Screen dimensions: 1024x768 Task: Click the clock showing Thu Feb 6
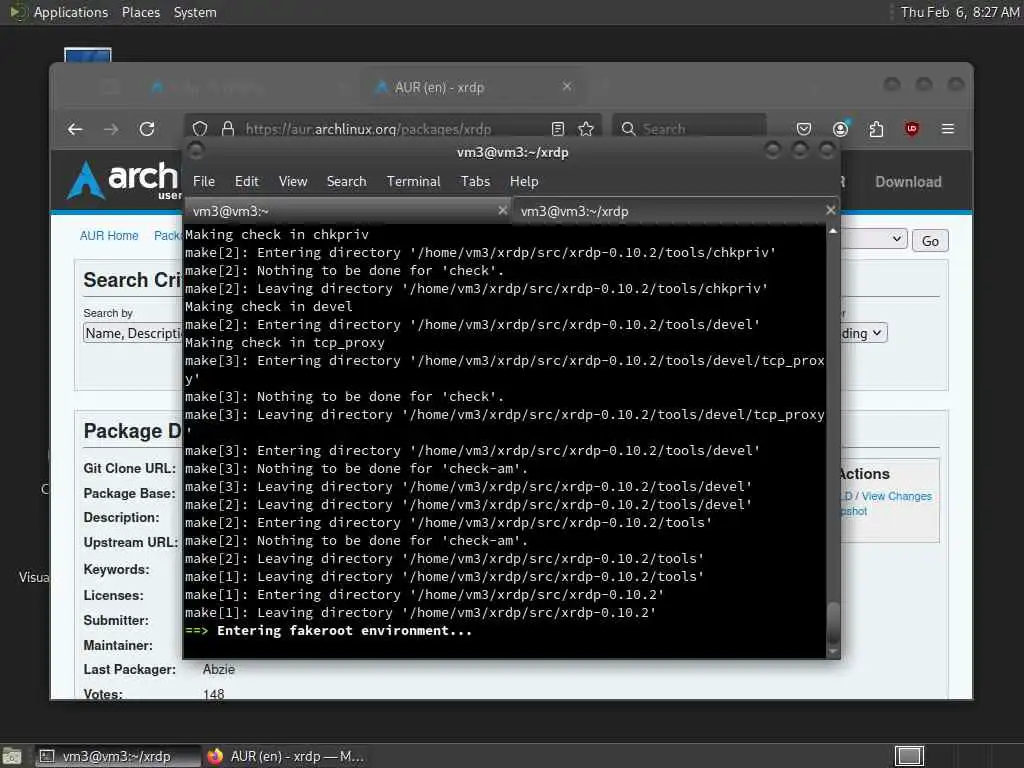click(959, 12)
